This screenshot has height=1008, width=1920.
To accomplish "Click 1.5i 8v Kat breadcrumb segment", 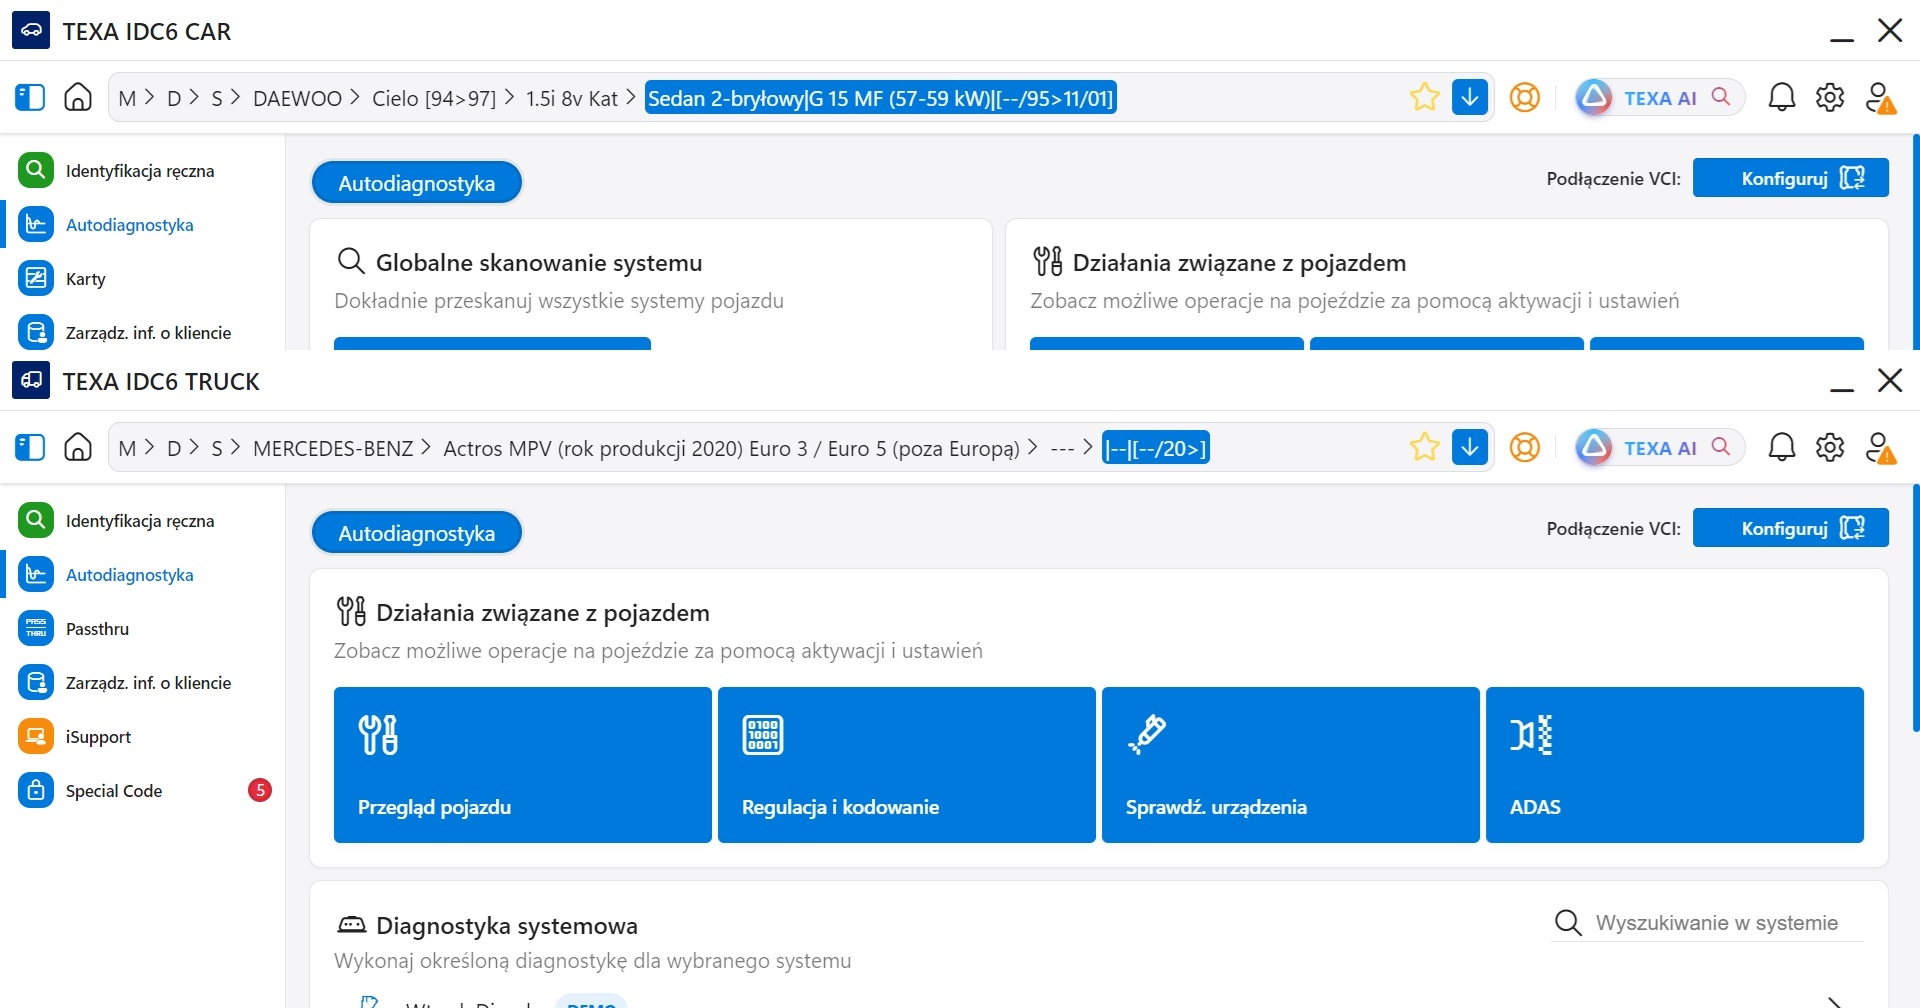I will (572, 98).
